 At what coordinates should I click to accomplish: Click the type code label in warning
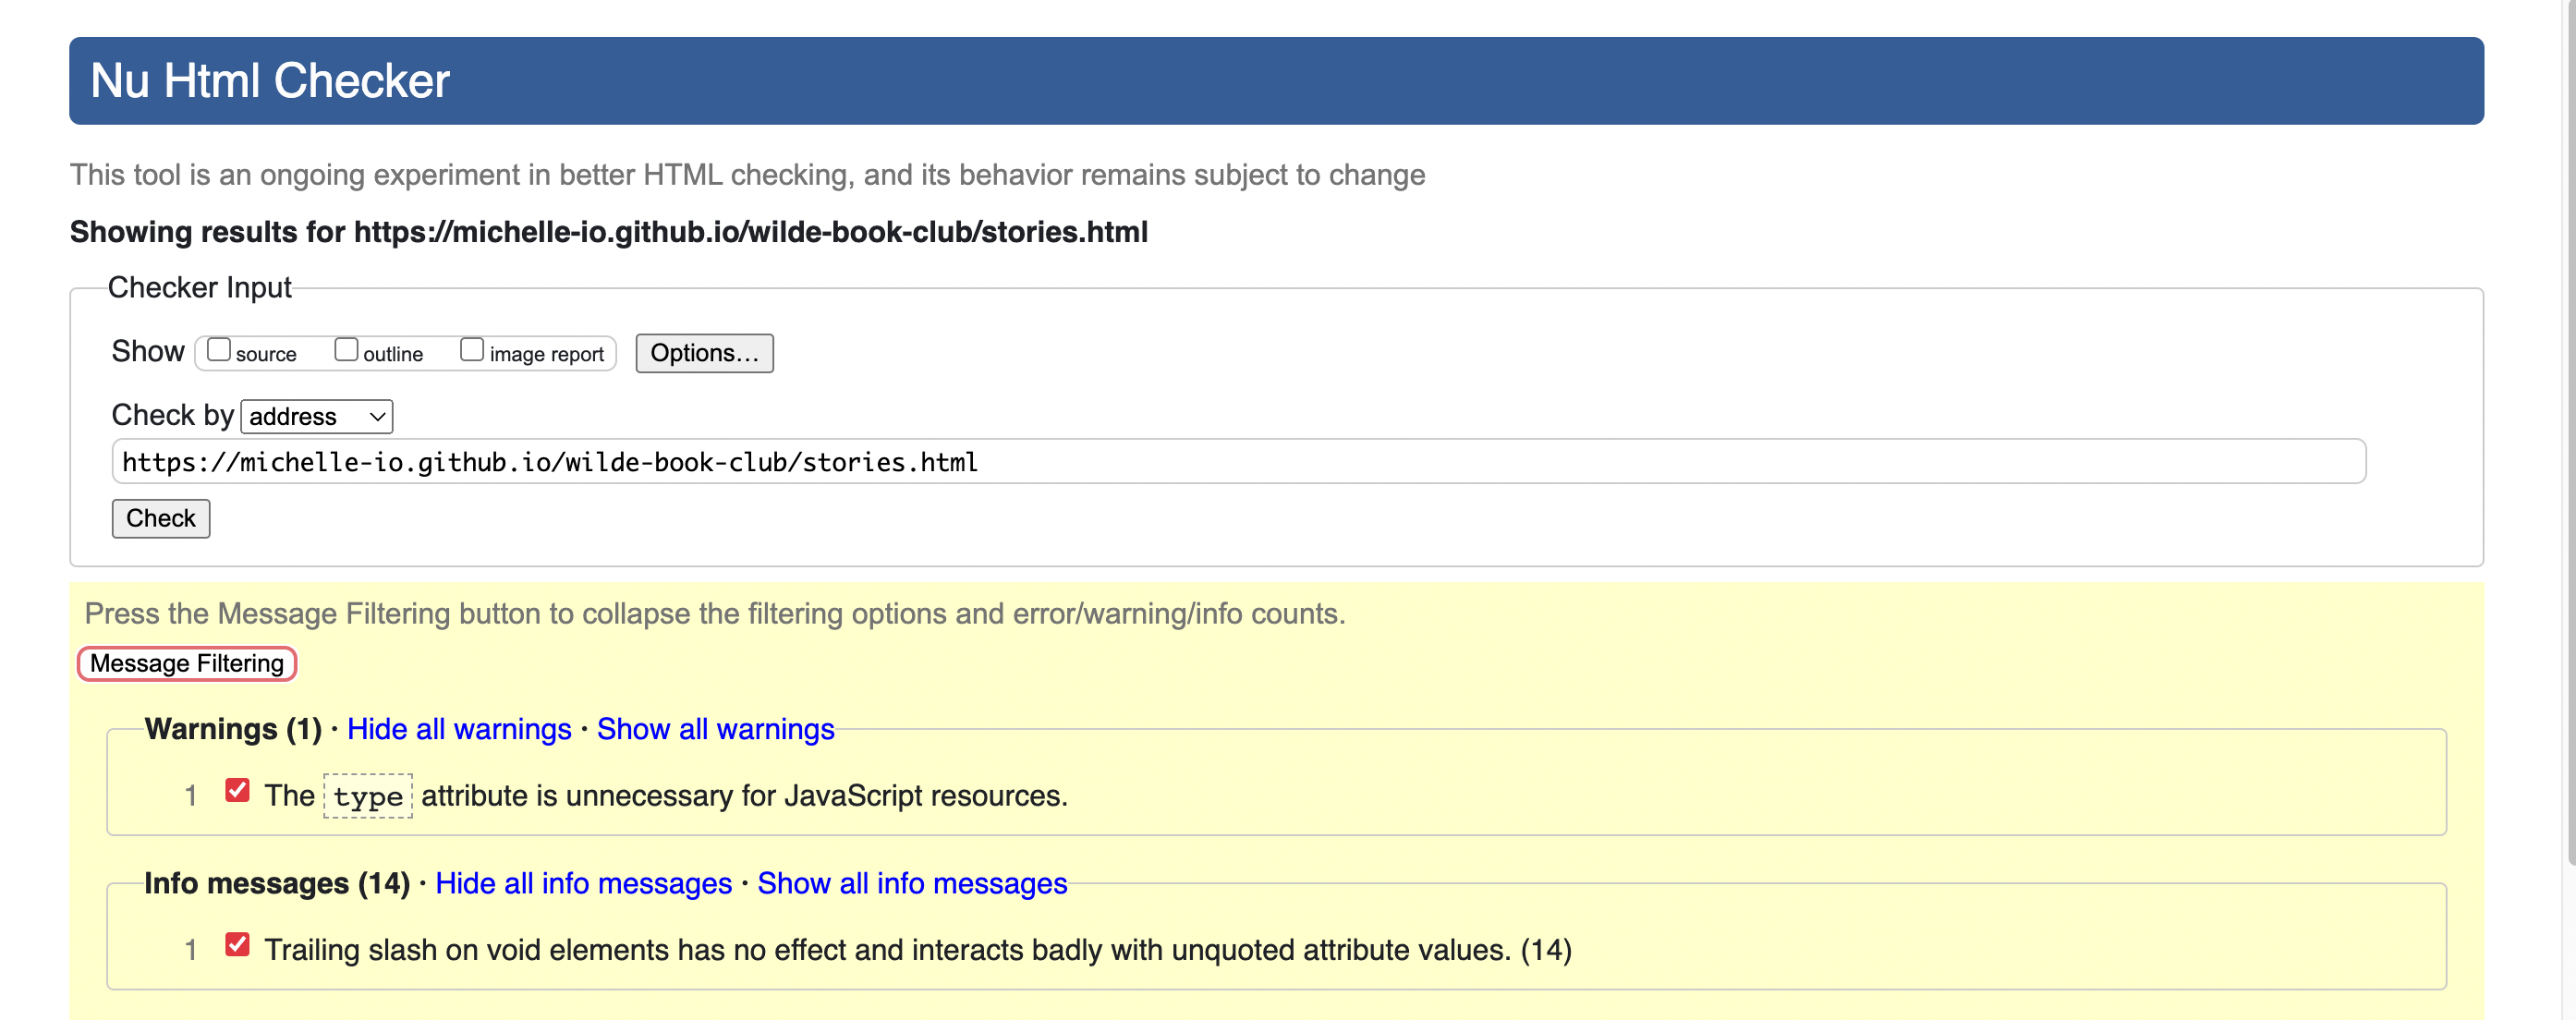[x=368, y=796]
